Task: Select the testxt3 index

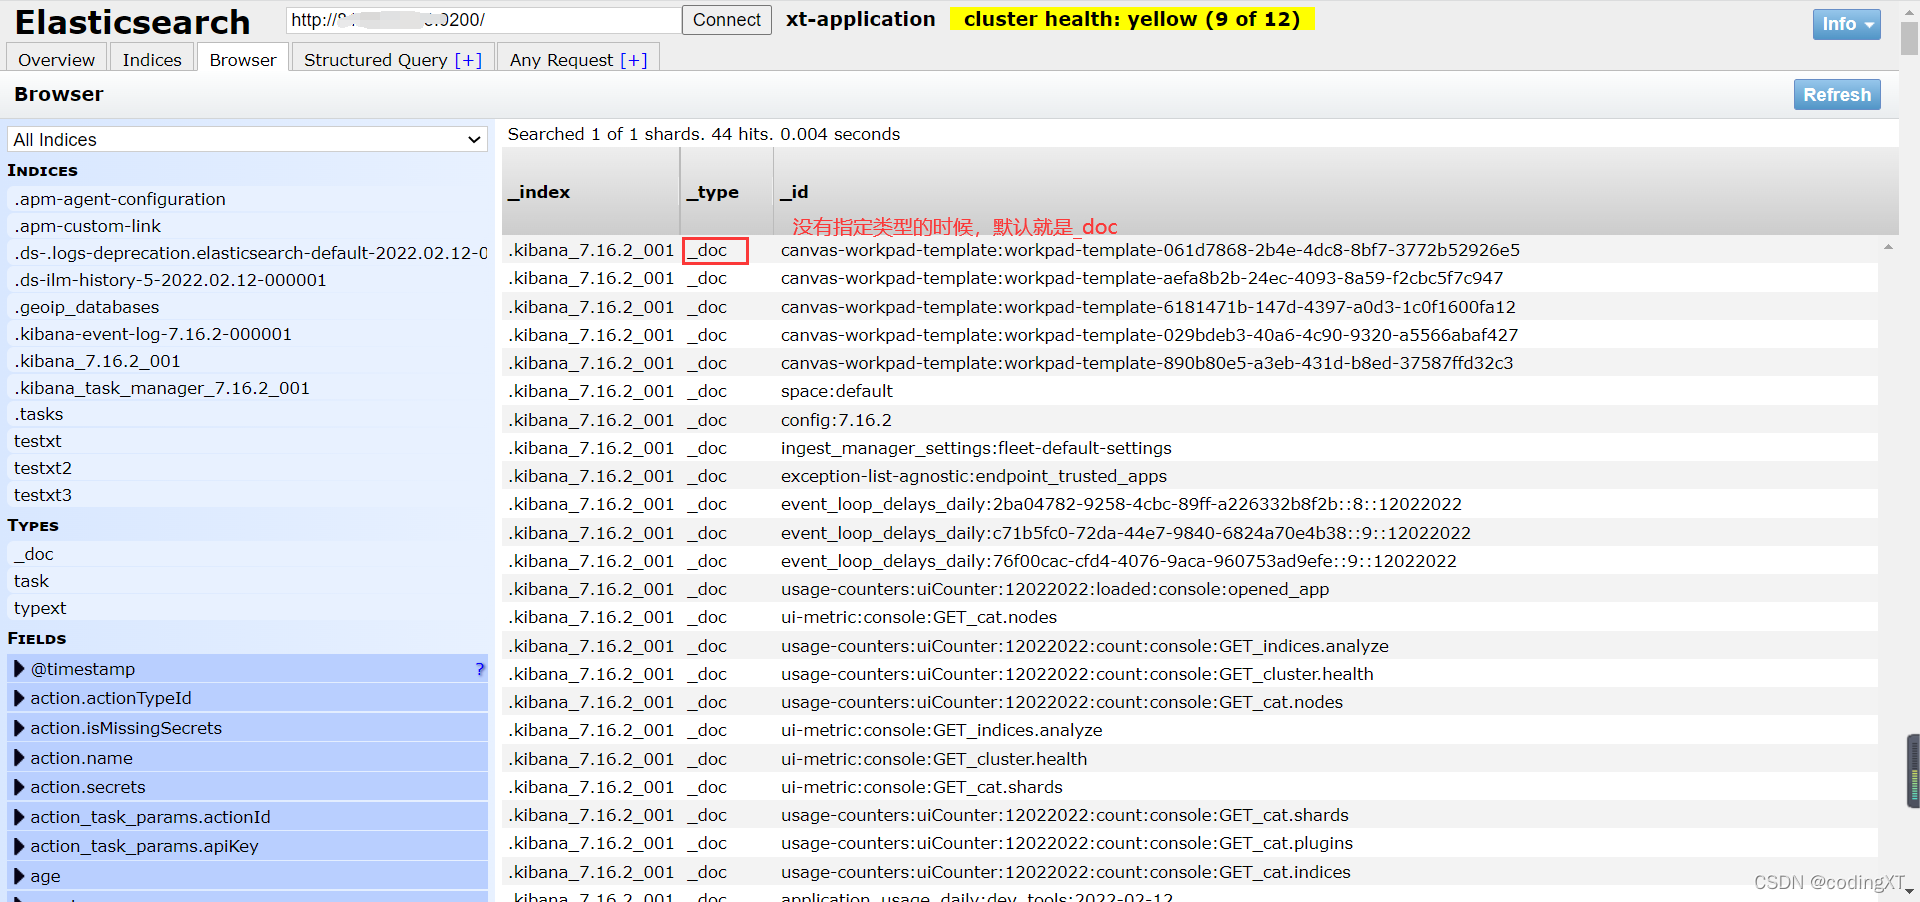Action: 247,495
